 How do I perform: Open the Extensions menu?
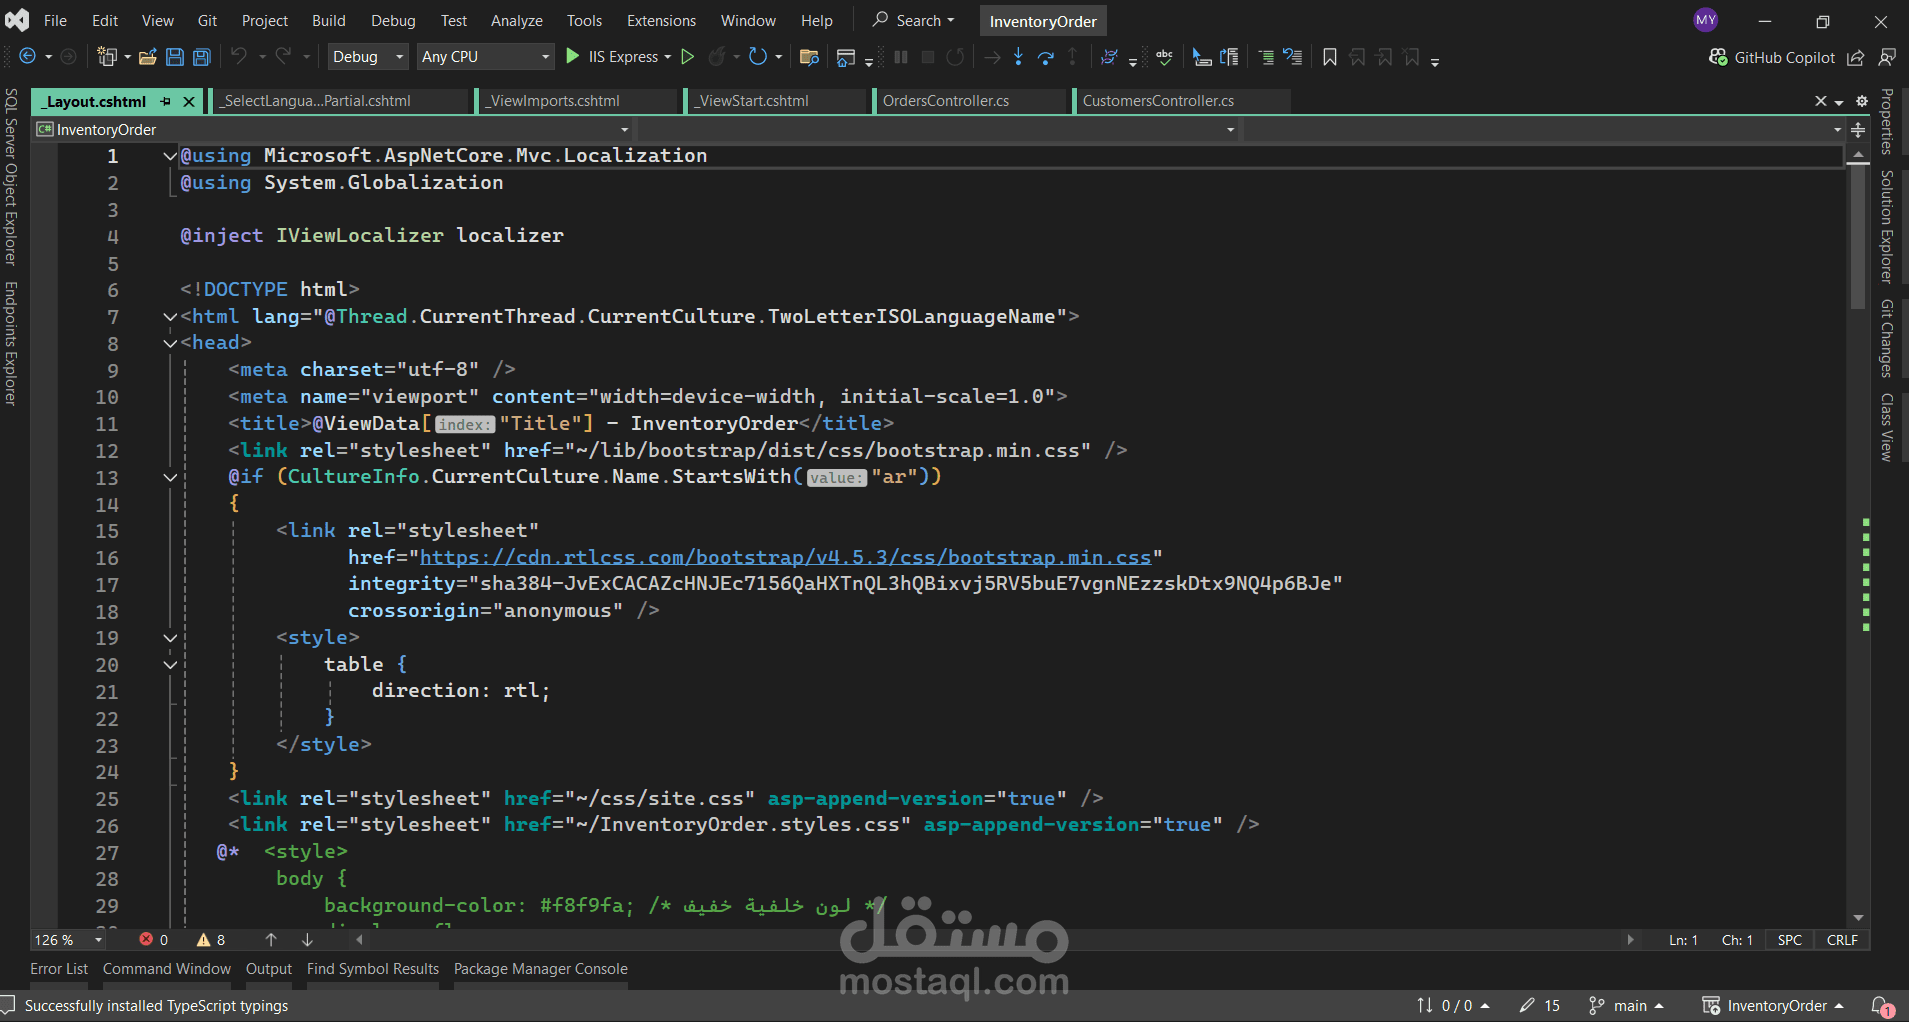661,21
